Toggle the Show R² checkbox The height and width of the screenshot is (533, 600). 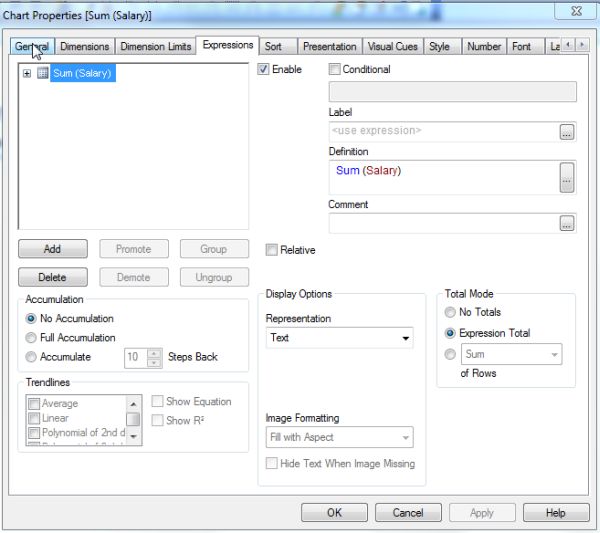[x=157, y=421]
